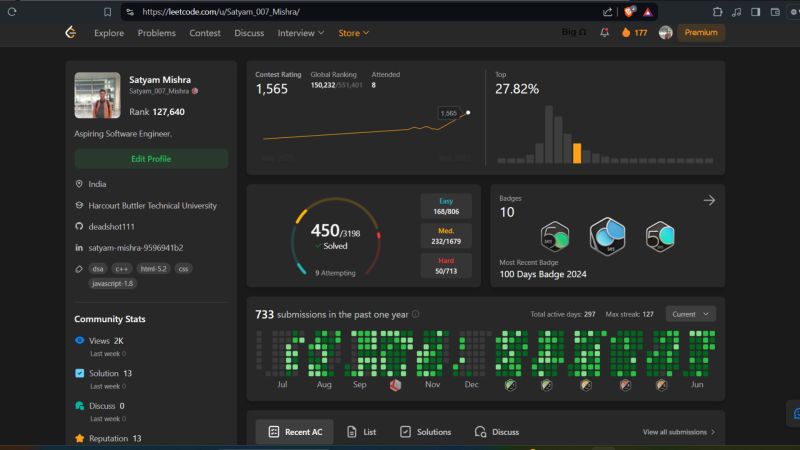
Task: Open the rightmost 50 Days badge icon
Action: [660, 236]
